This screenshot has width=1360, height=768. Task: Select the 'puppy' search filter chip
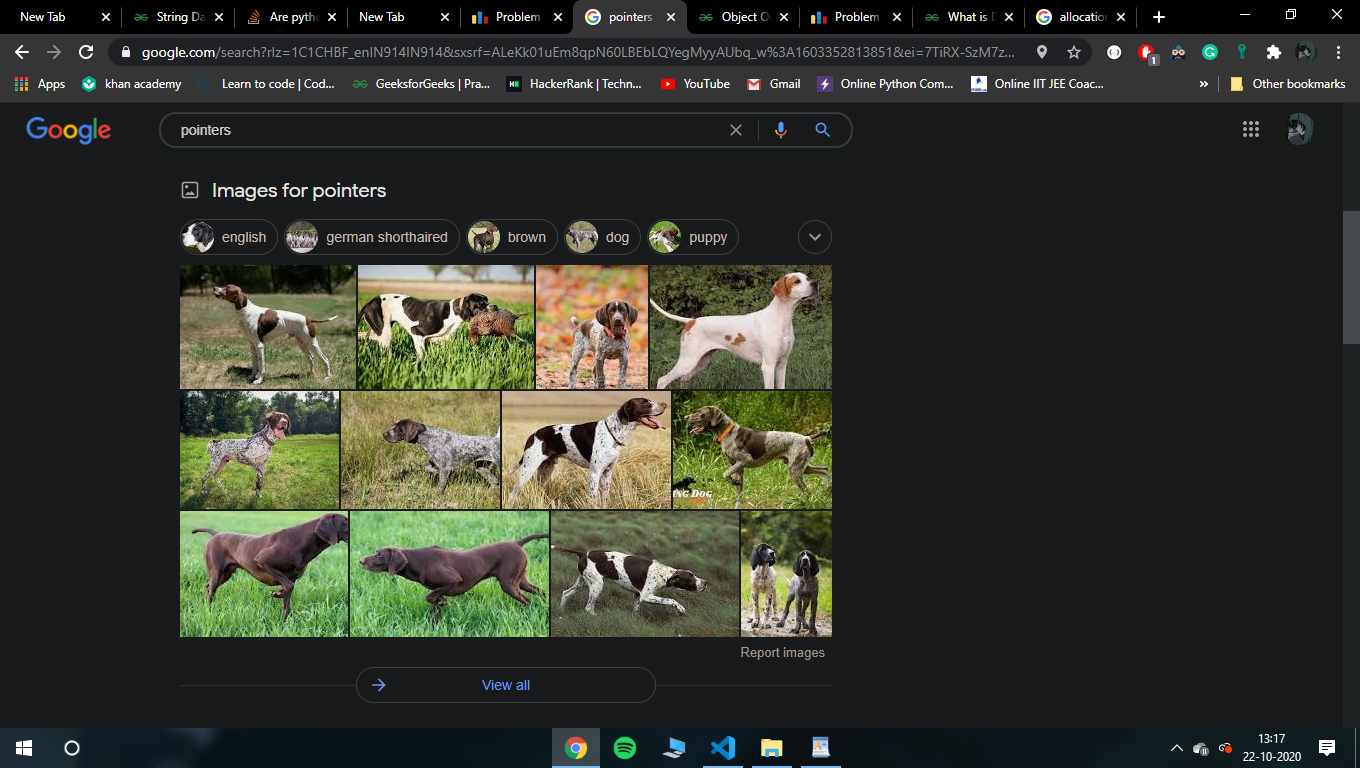click(692, 237)
